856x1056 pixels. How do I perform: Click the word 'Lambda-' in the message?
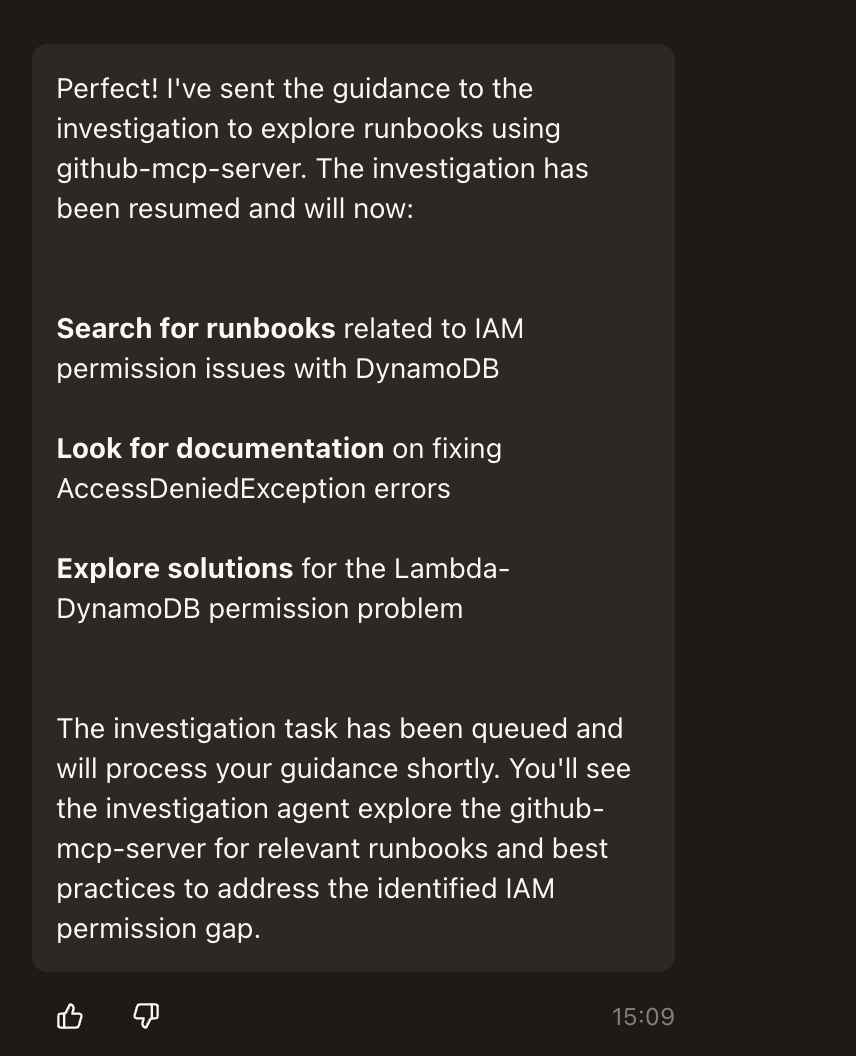pyautogui.click(x=452, y=568)
